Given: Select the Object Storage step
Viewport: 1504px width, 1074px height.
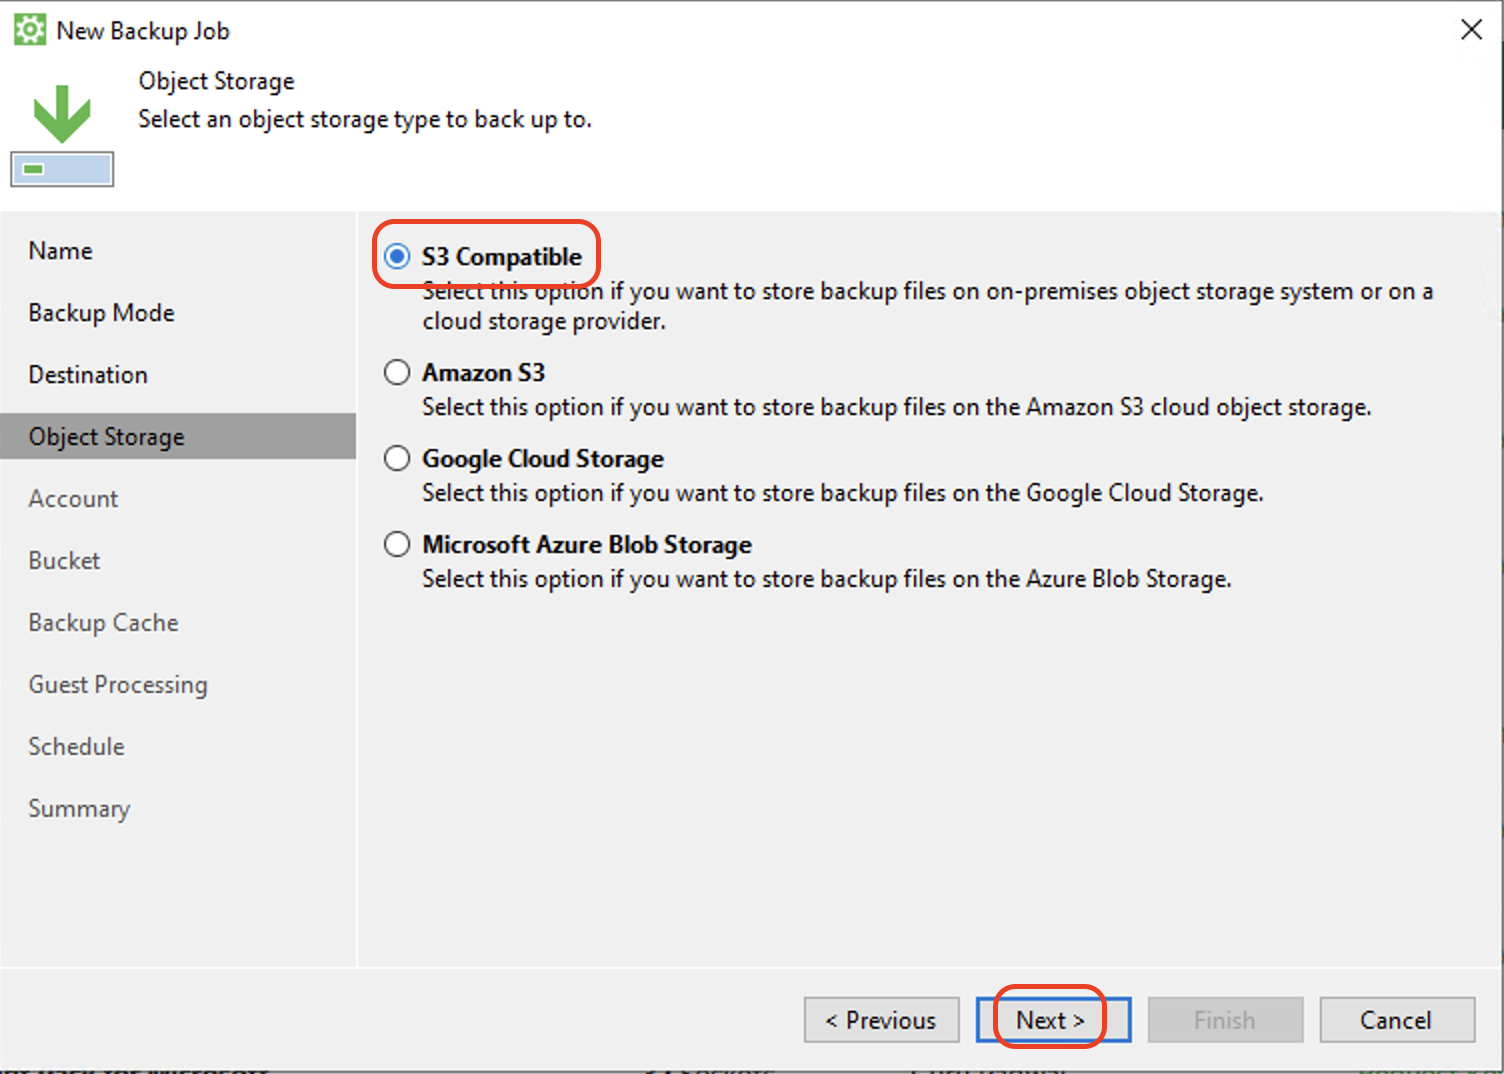Looking at the screenshot, I should pos(178,437).
